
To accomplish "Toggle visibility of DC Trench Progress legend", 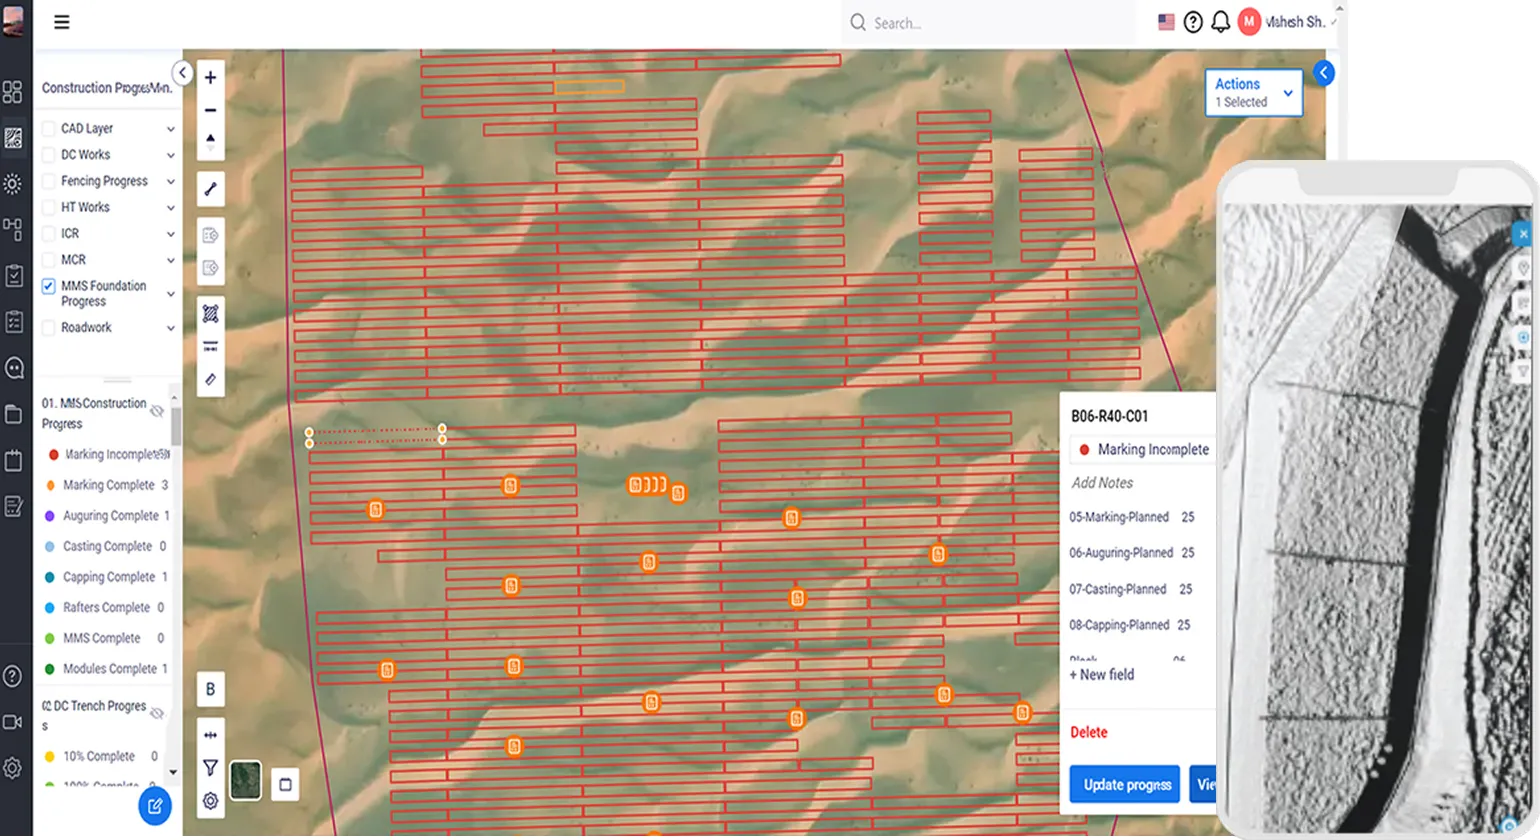I will pyautogui.click(x=157, y=713).
